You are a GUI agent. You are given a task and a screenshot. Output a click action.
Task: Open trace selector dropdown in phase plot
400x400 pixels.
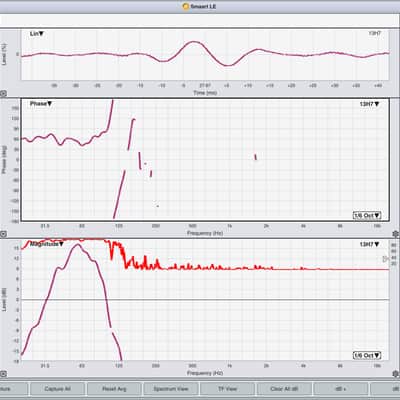(x=369, y=104)
